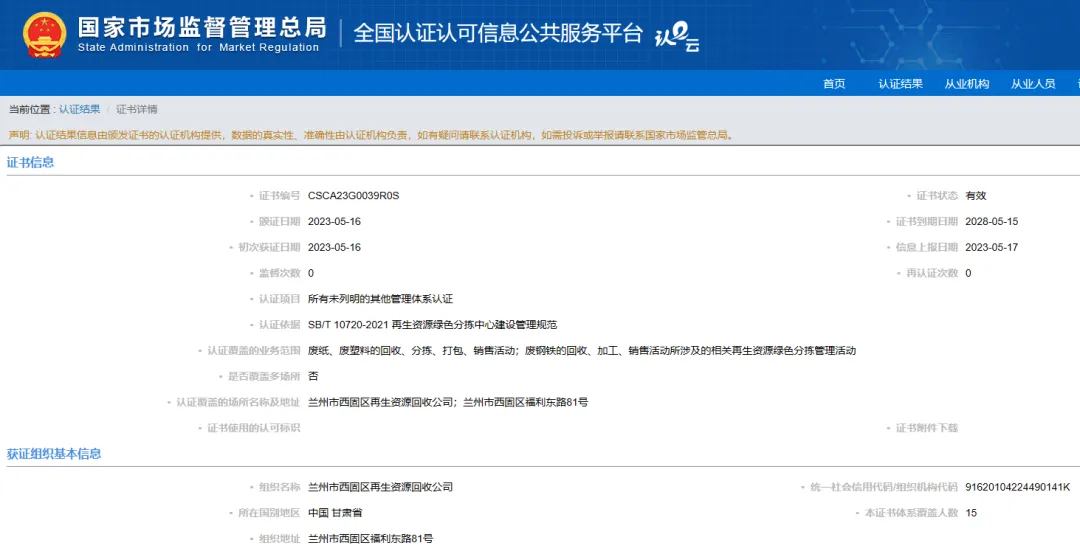The image size is (1080, 554).
Task: Open the 首页 navigation tab
Action: (834, 83)
